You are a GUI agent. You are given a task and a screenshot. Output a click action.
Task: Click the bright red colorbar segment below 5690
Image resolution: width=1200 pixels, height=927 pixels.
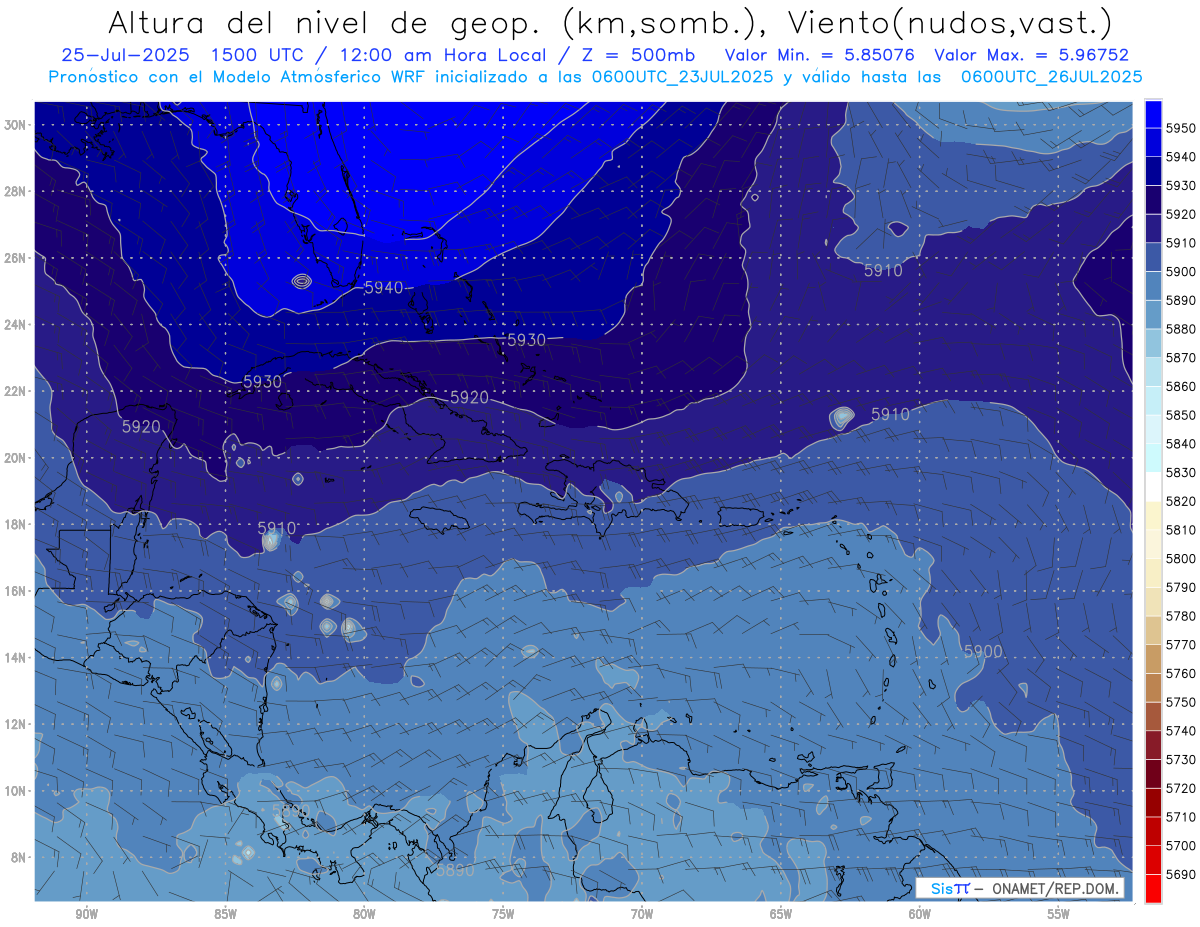1153,888
